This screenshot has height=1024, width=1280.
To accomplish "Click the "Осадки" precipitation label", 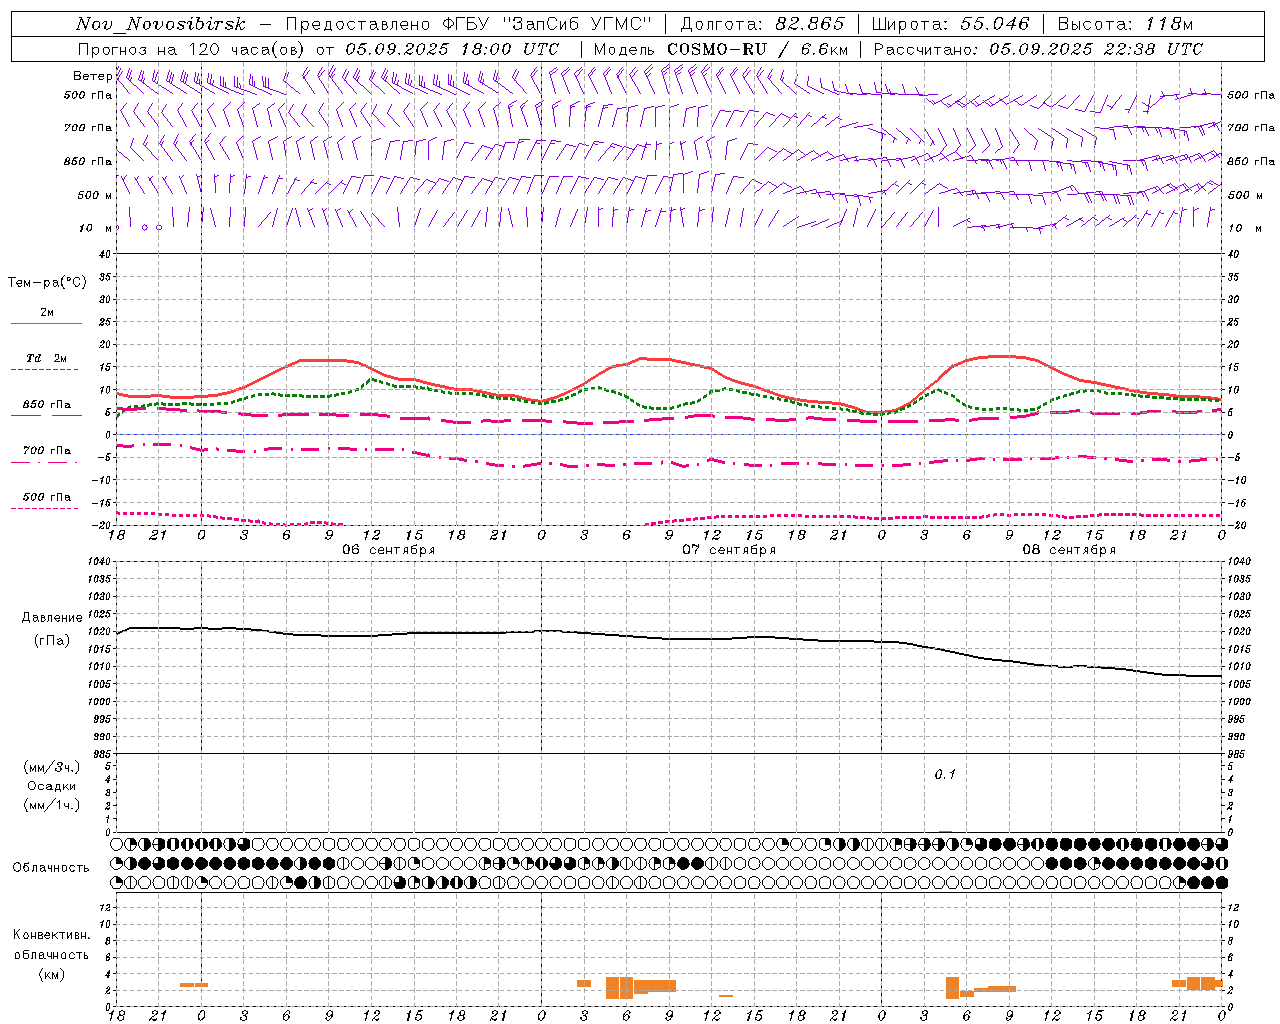I will point(52,786).
